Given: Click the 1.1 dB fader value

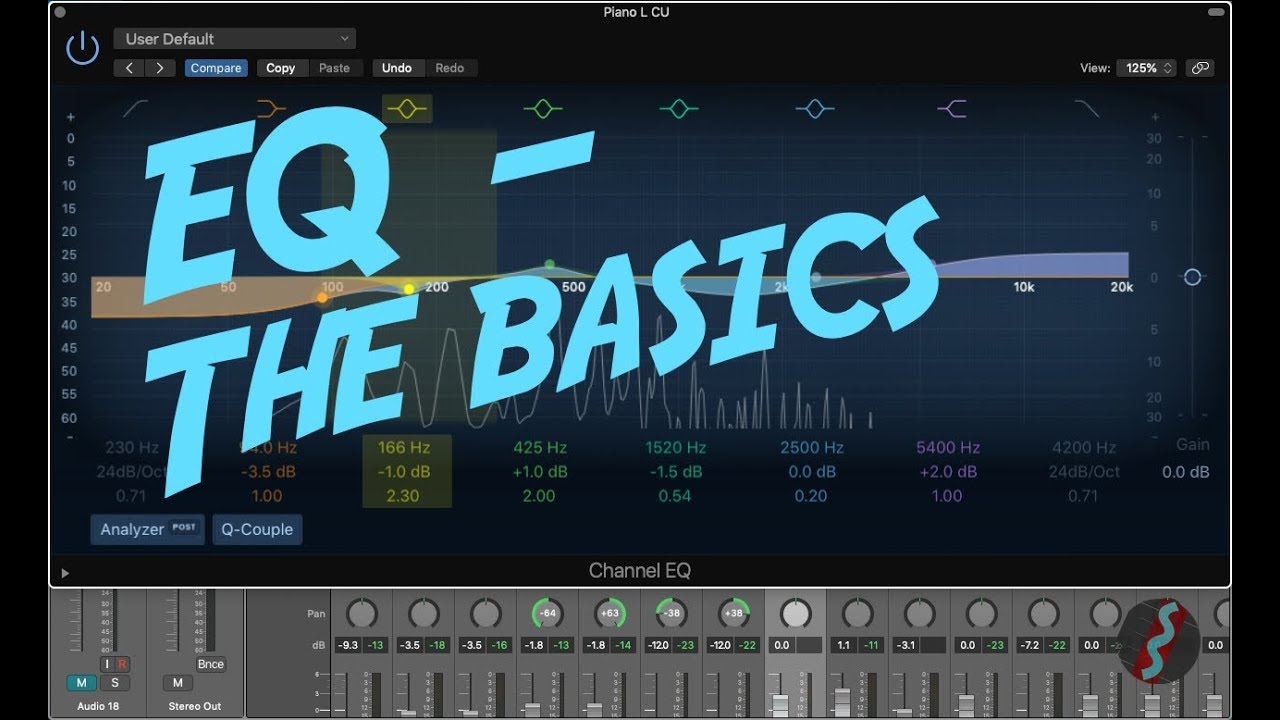Looking at the screenshot, I should 844,646.
